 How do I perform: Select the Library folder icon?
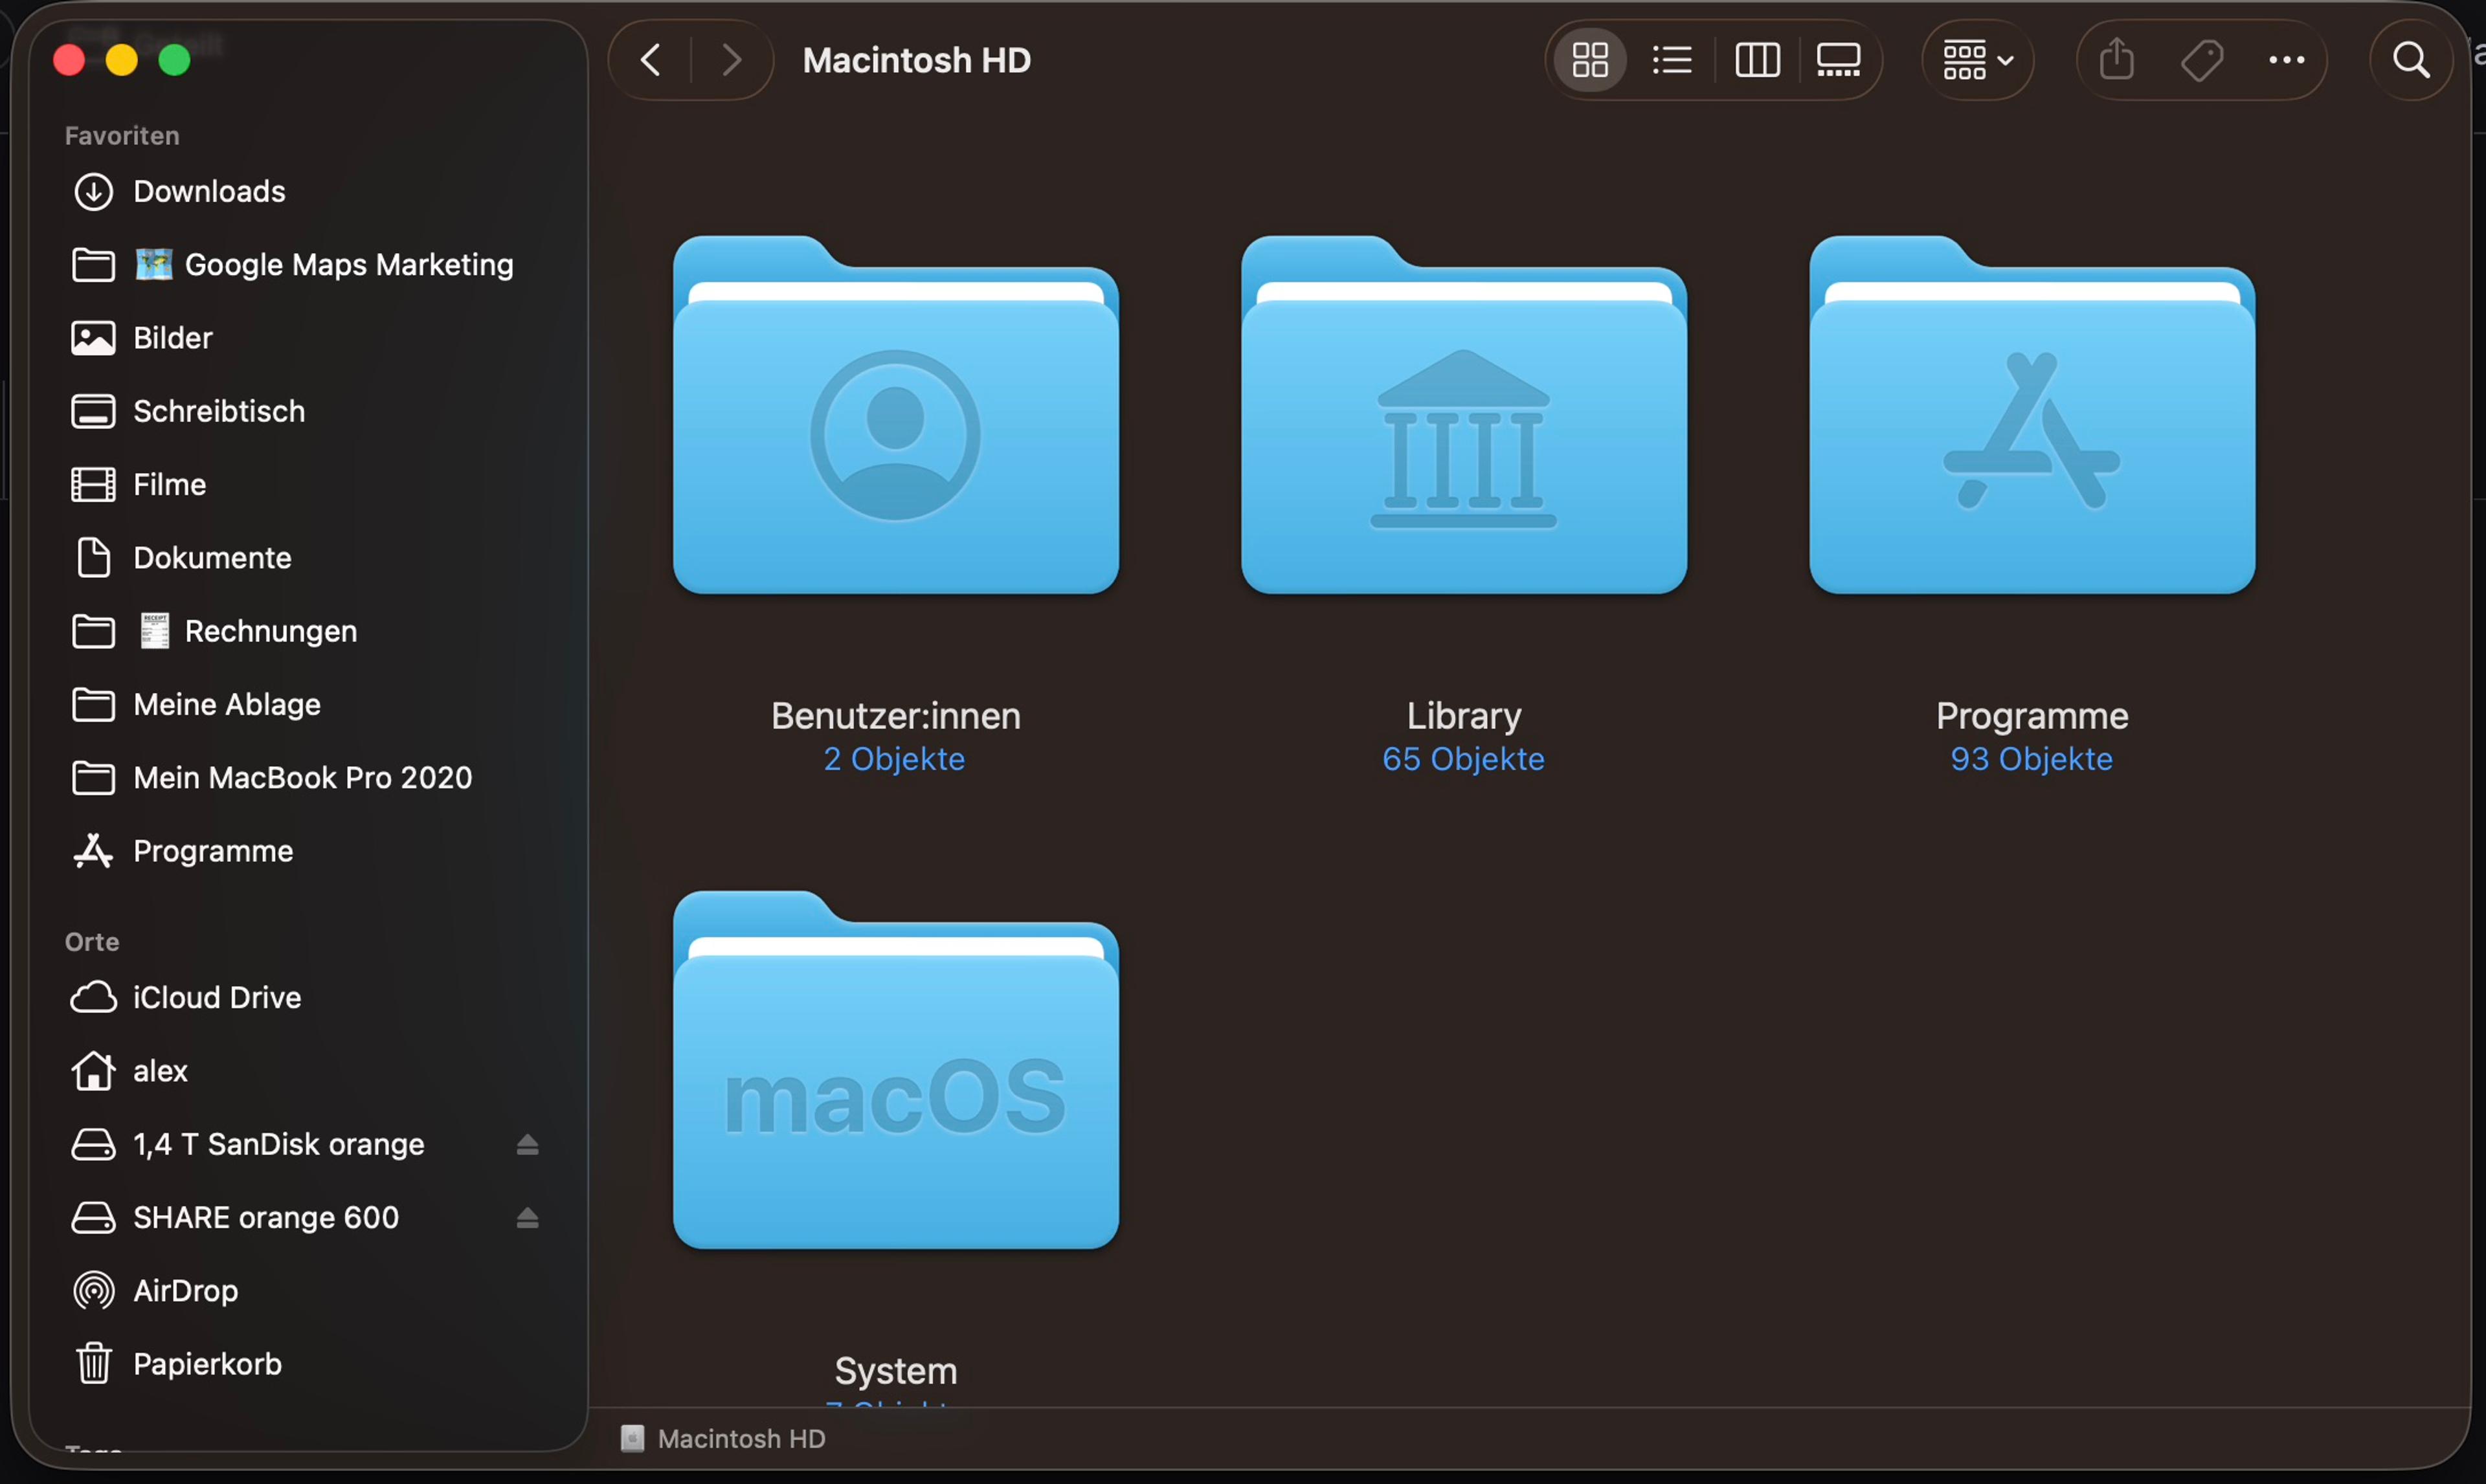click(x=1464, y=415)
